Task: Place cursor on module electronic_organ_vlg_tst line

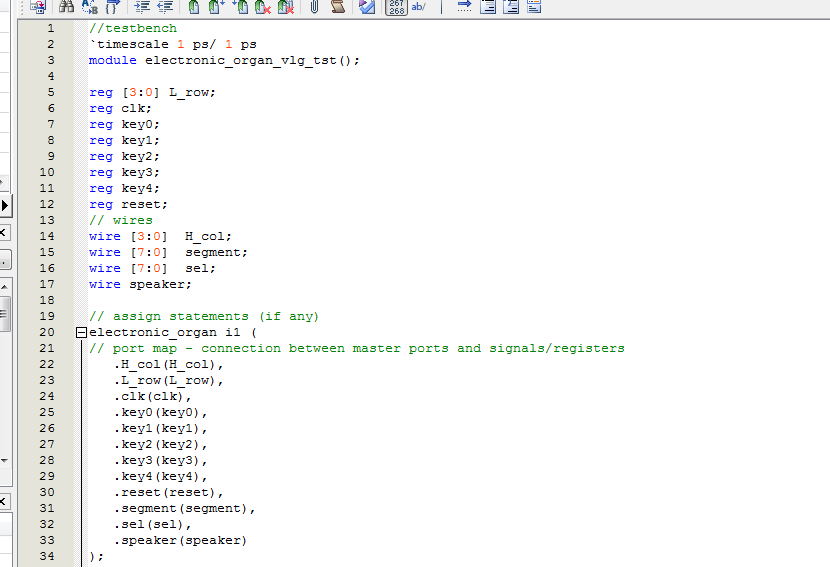Action: coord(224,60)
